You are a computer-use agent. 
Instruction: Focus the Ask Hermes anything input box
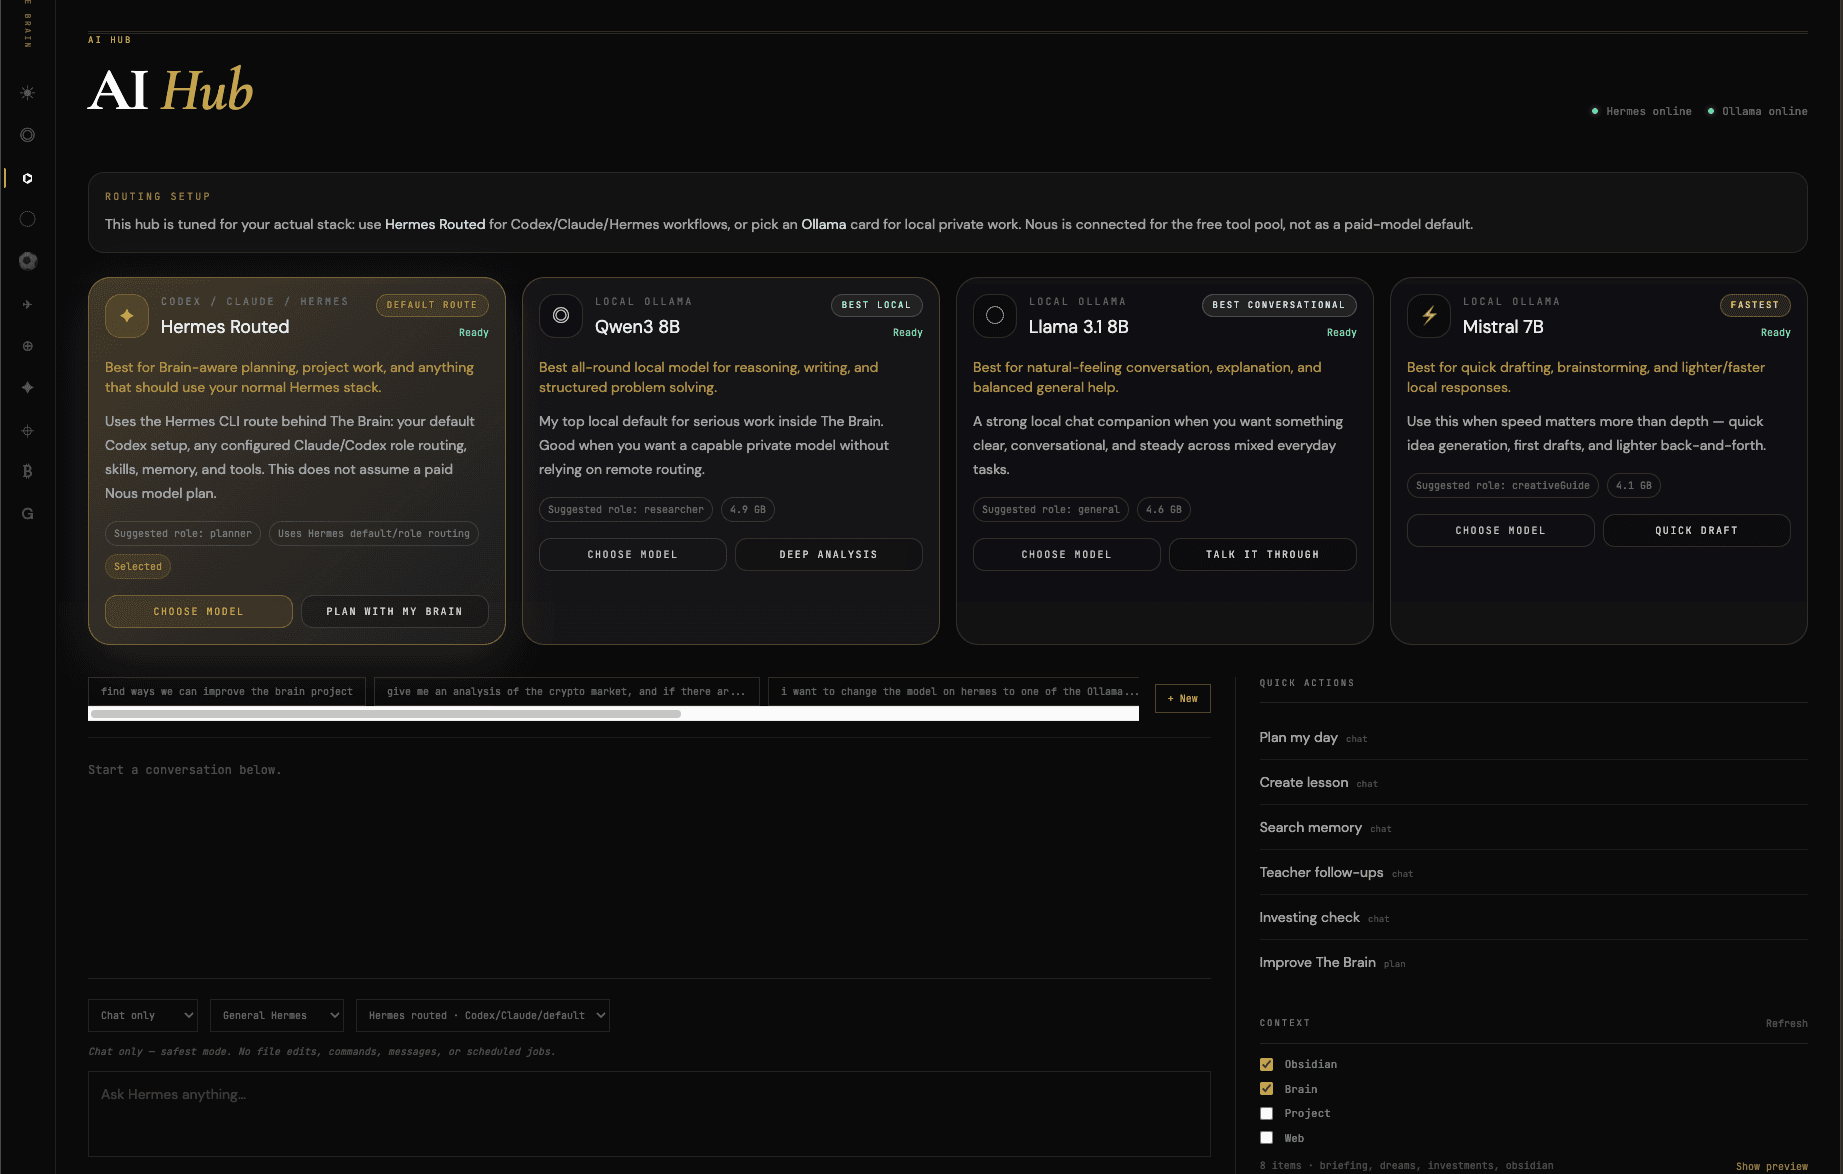point(649,1113)
